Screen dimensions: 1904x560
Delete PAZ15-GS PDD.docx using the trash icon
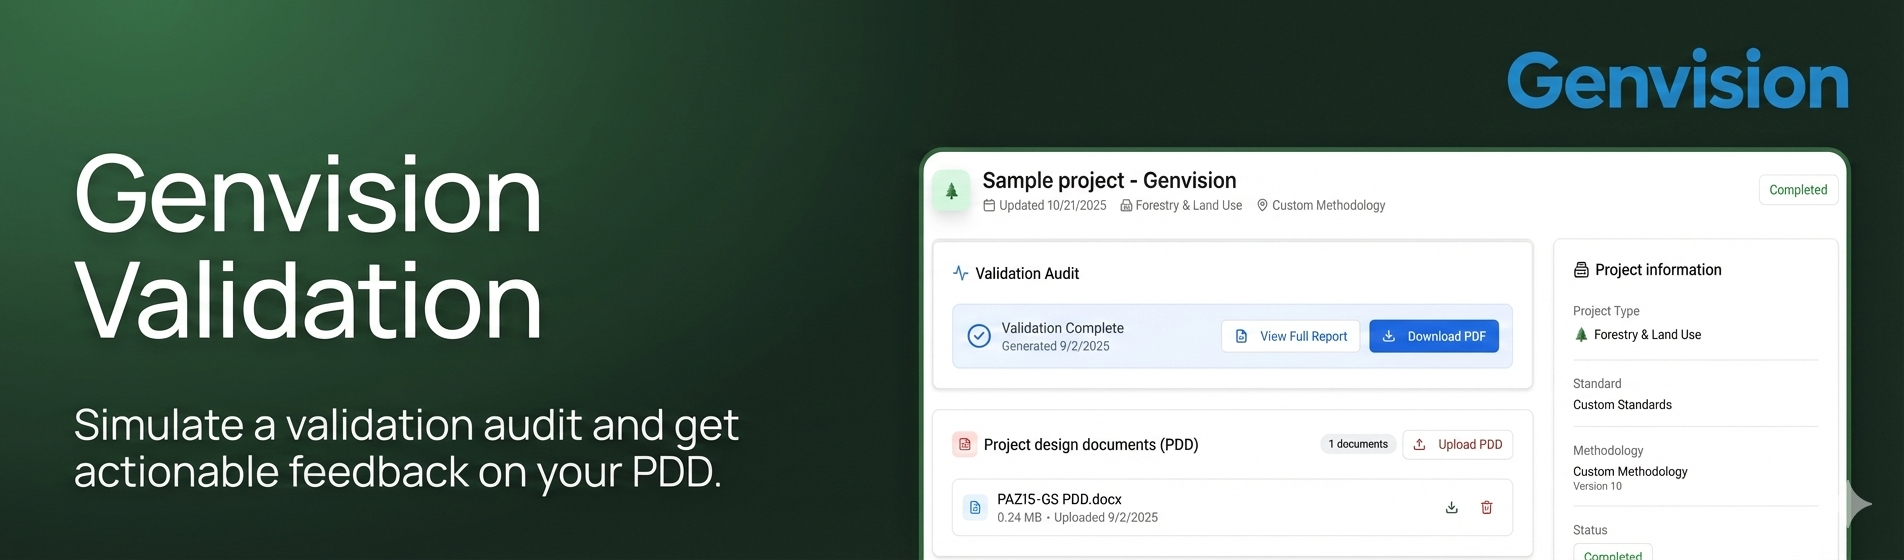[1487, 508]
